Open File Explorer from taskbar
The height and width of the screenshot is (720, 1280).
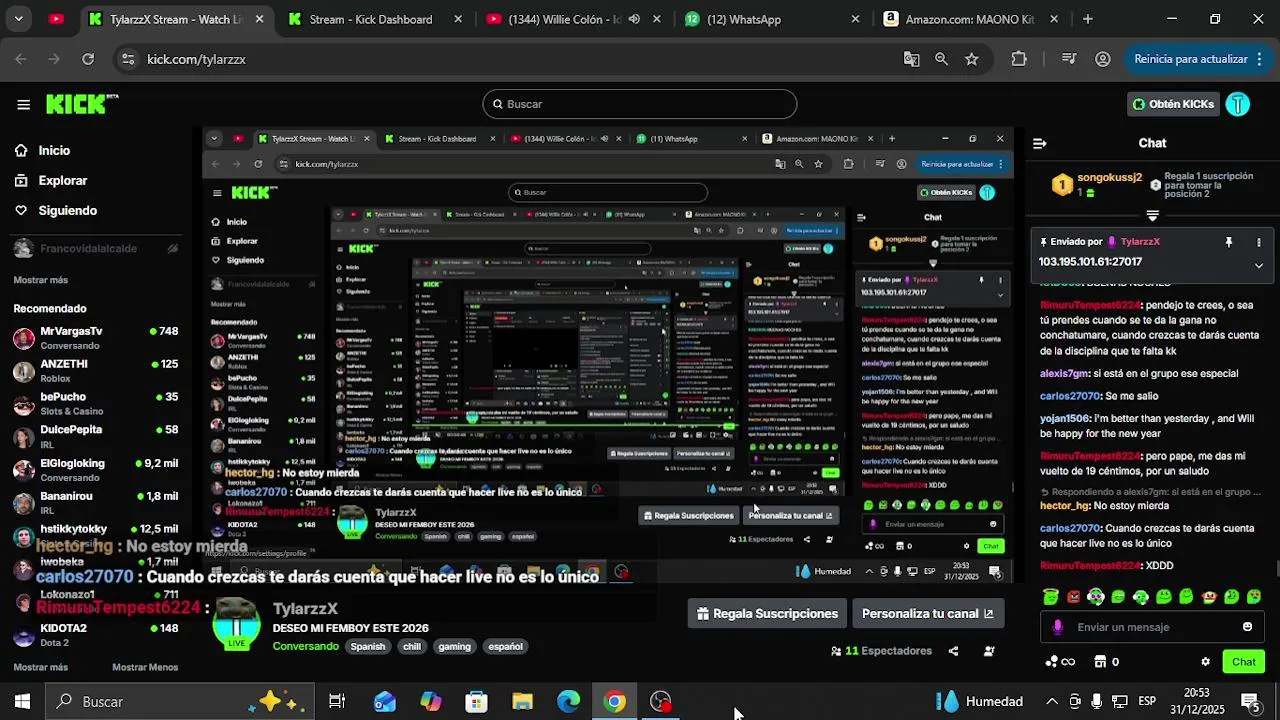tap(522, 702)
